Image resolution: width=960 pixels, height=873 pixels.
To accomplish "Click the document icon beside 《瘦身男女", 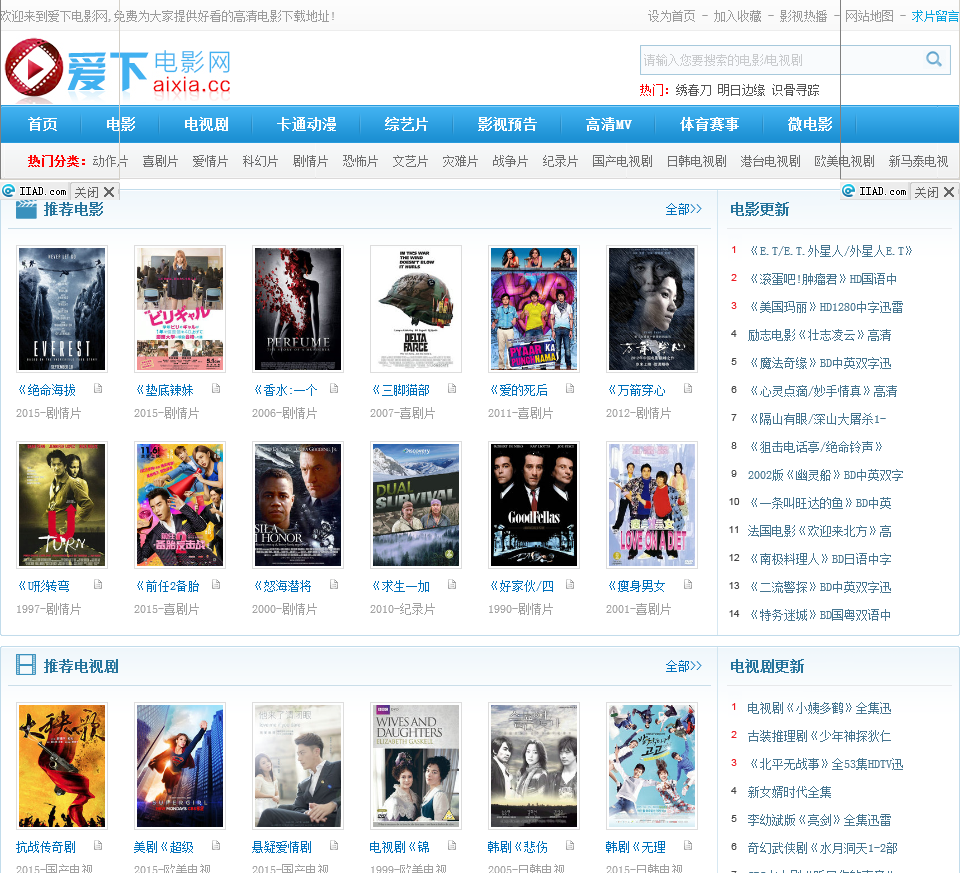I will tap(688, 584).
